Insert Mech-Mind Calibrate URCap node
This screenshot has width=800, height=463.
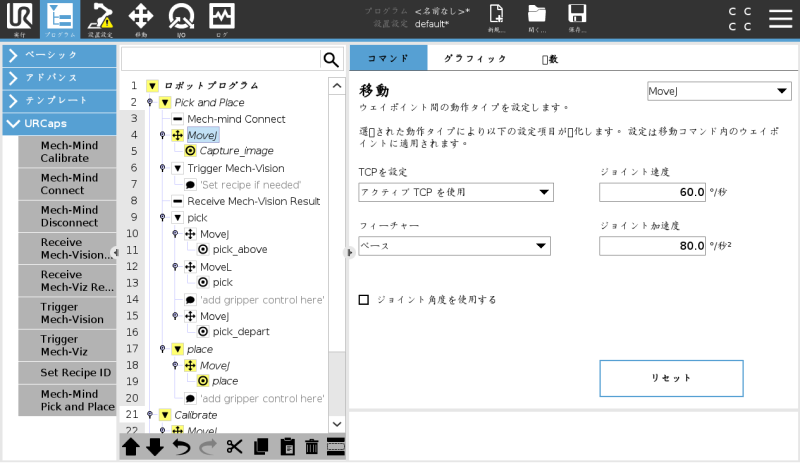click(x=67, y=152)
